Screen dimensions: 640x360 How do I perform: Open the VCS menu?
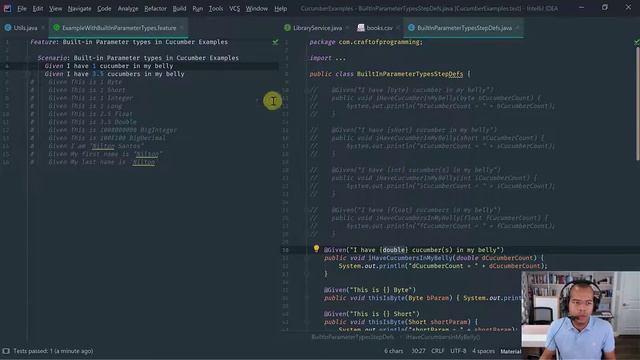point(234,9)
